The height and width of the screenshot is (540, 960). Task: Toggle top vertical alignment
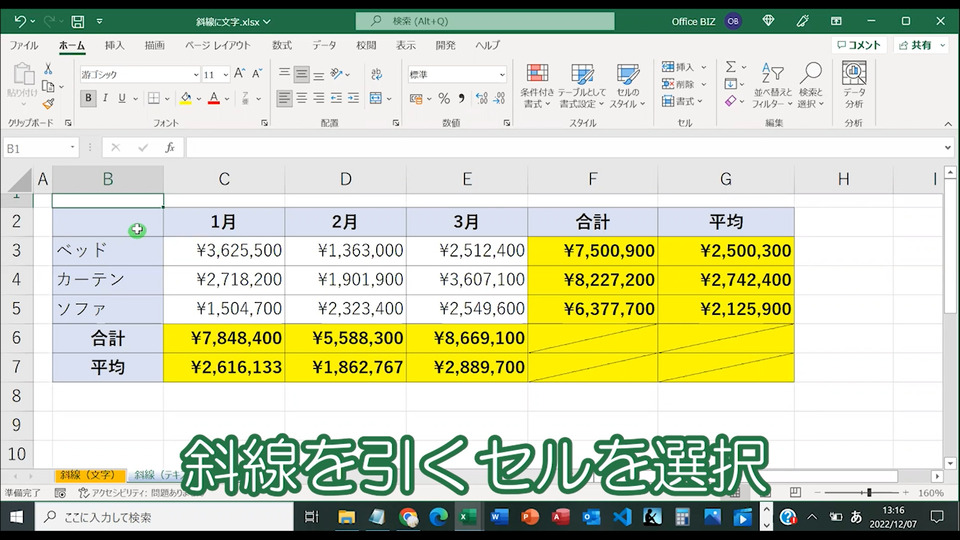[284, 74]
